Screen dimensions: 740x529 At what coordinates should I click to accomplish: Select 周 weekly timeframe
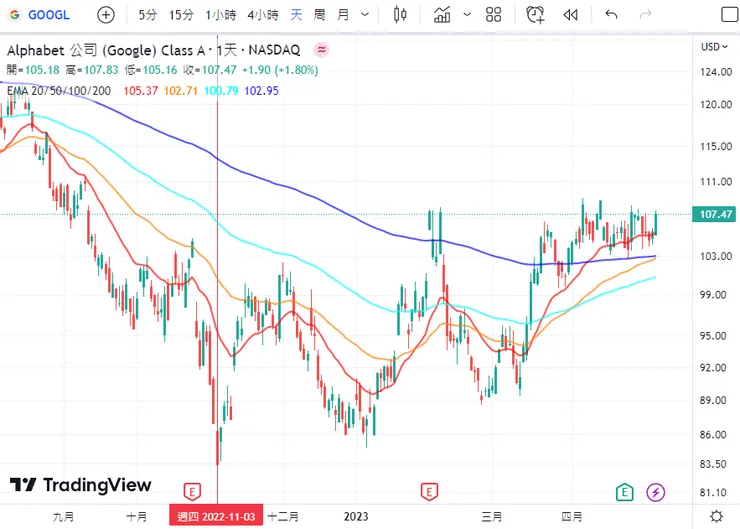coord(320,15)
